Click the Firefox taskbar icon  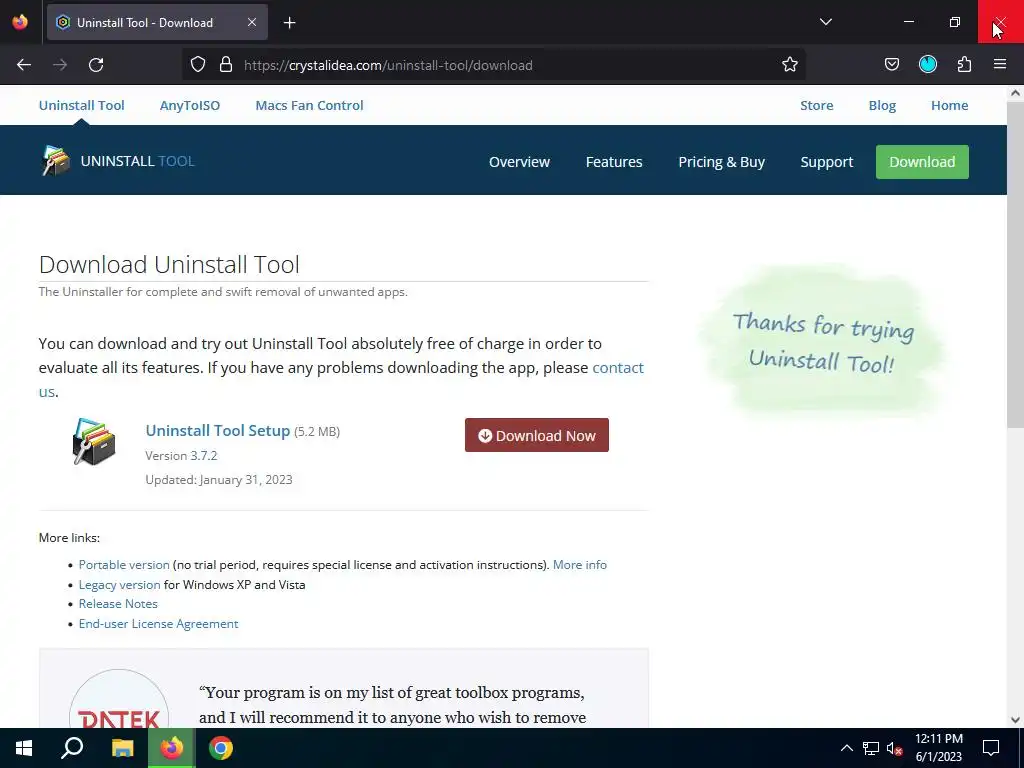point(172,748)
